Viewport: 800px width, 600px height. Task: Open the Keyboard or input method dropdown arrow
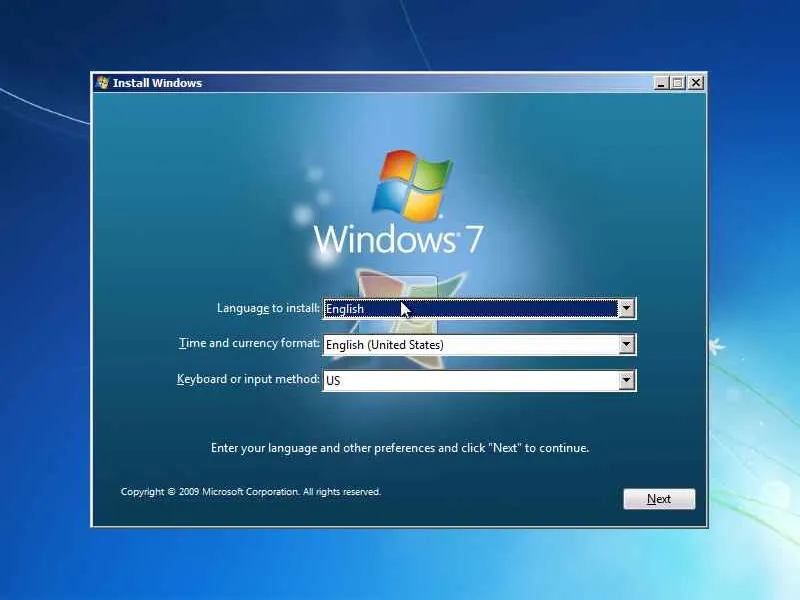tap(627, 380)
